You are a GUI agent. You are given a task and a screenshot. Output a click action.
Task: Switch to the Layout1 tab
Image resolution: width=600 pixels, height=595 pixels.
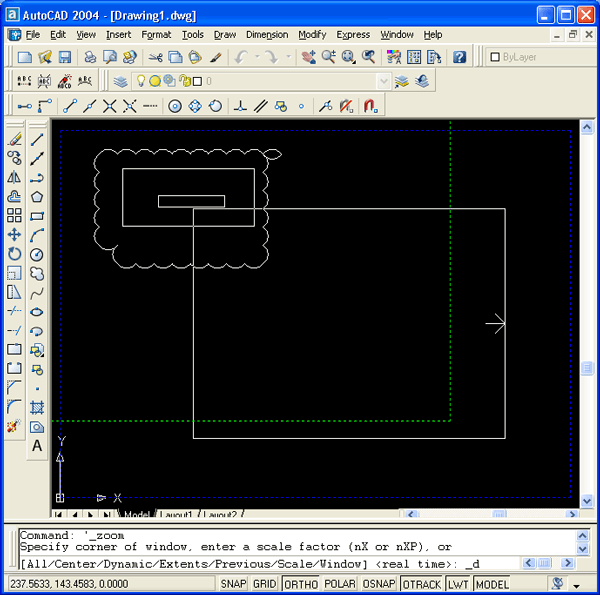tap(175, 515)
